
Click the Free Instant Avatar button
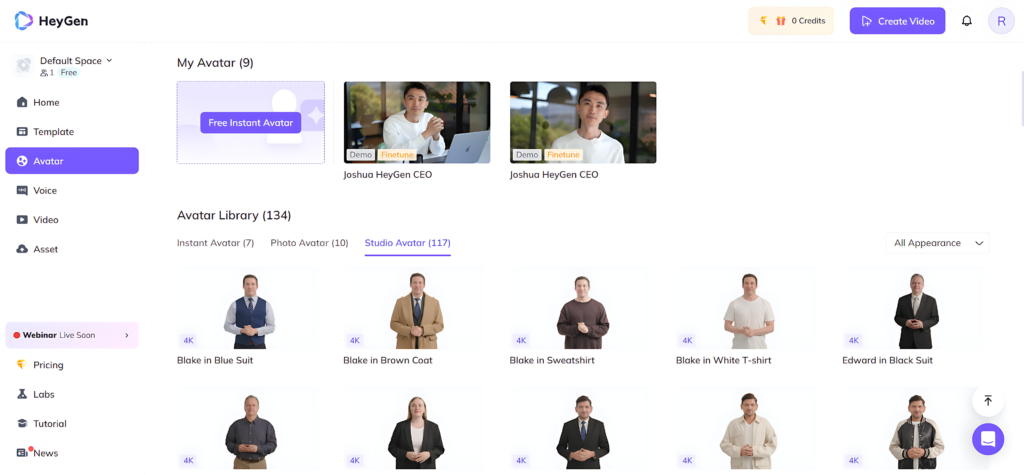(x=251, y=123)
